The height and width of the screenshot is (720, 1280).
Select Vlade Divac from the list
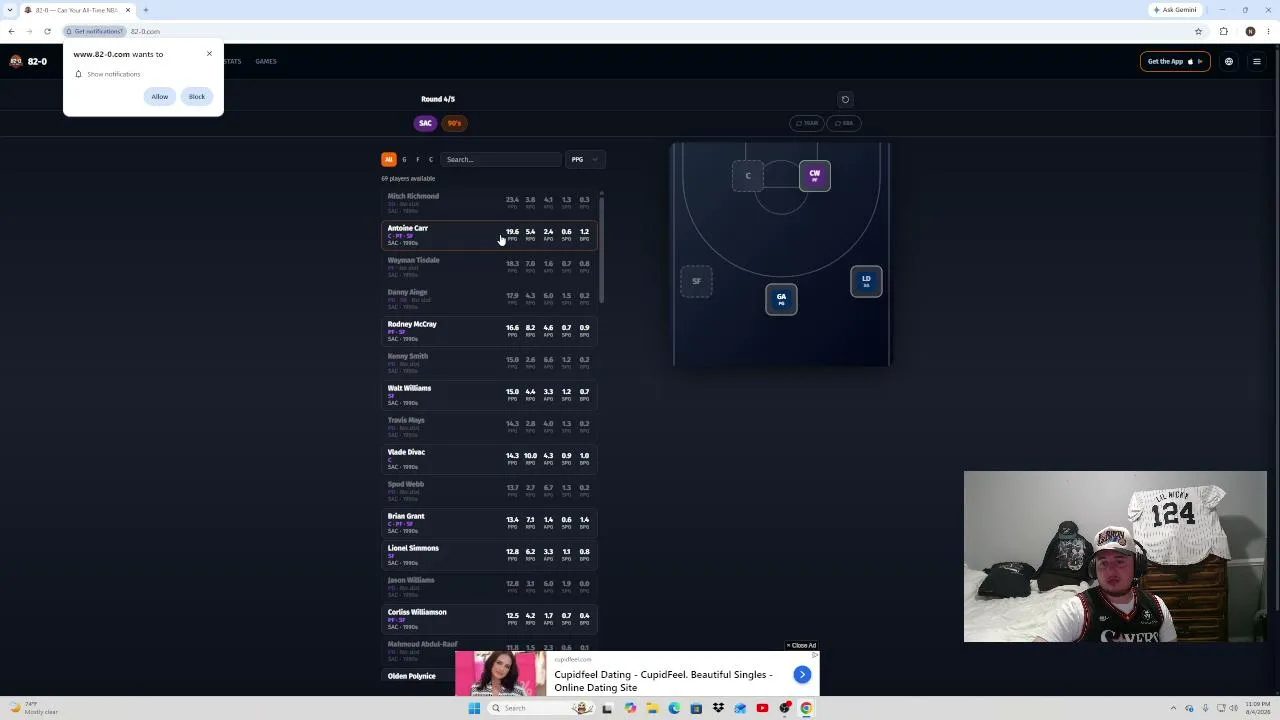(x=489, y=459)
